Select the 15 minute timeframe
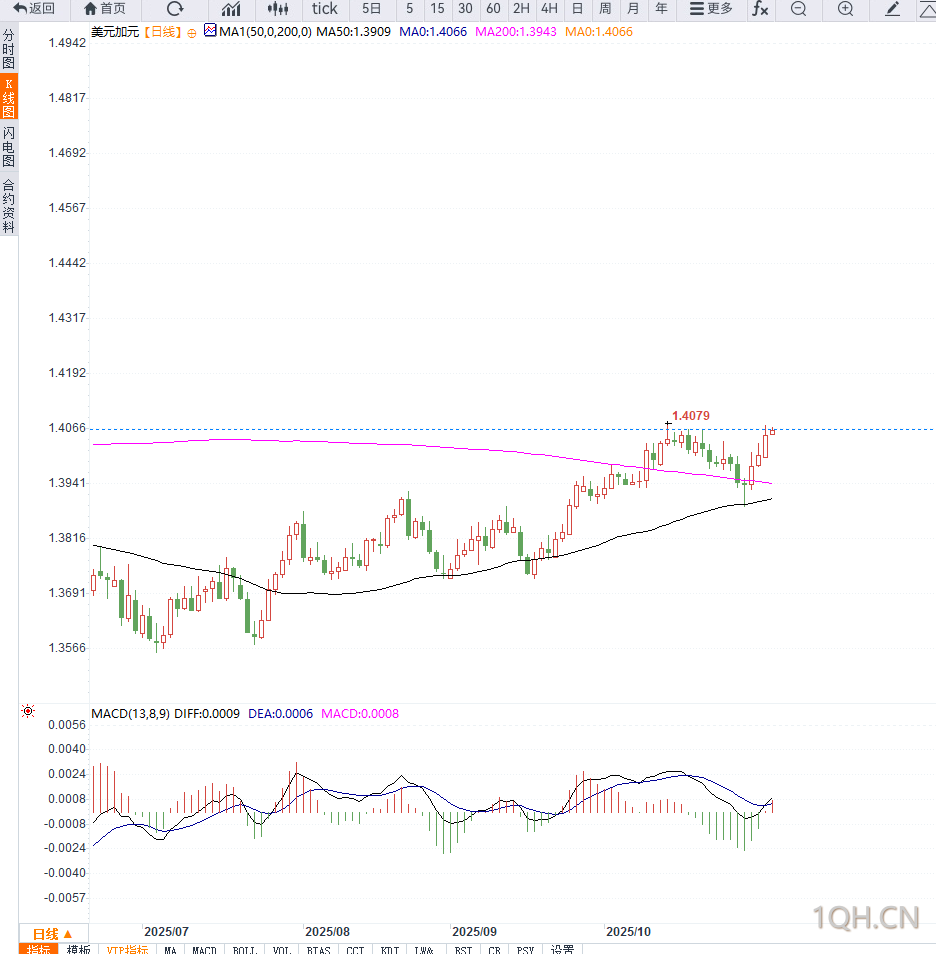Image resolution: width=936 pixels, height=954 pixels. click(437, 9)
